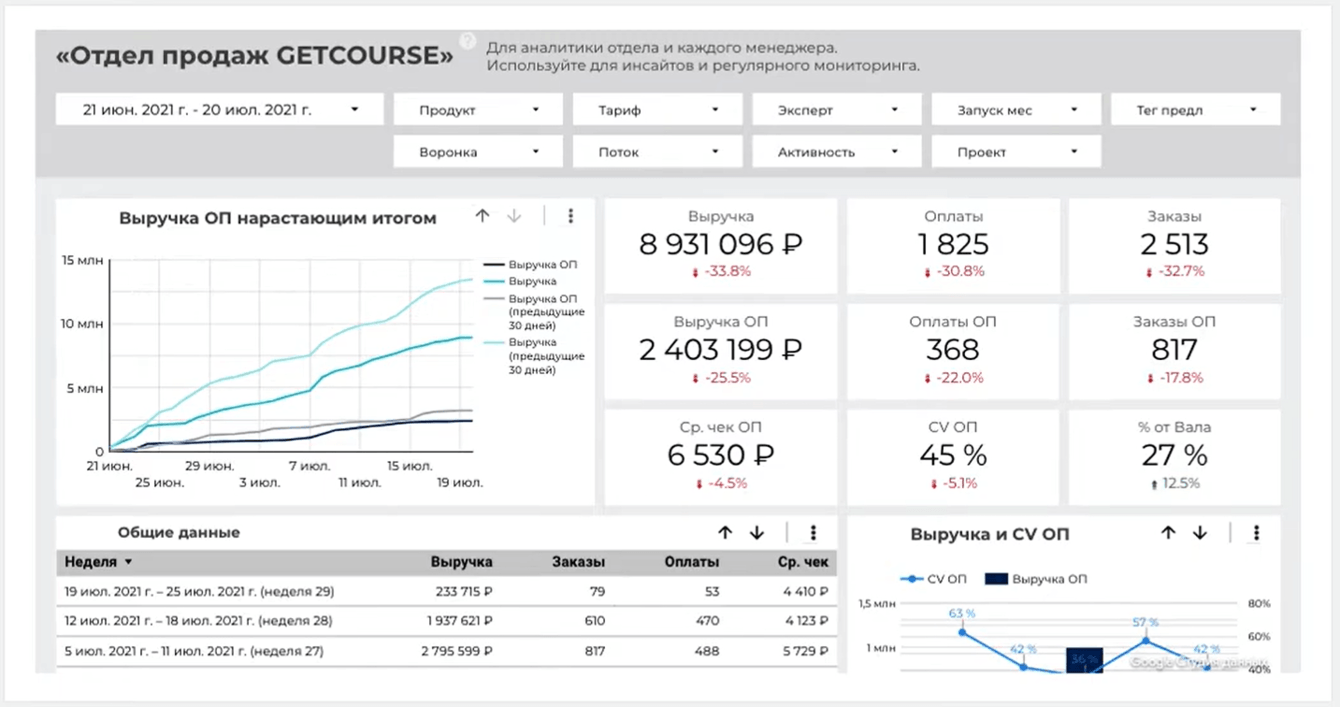Select row 12 июл. – 18 июл. (неделя 28)
Viewport: 1340px width, 707px height.
(447, 621)
